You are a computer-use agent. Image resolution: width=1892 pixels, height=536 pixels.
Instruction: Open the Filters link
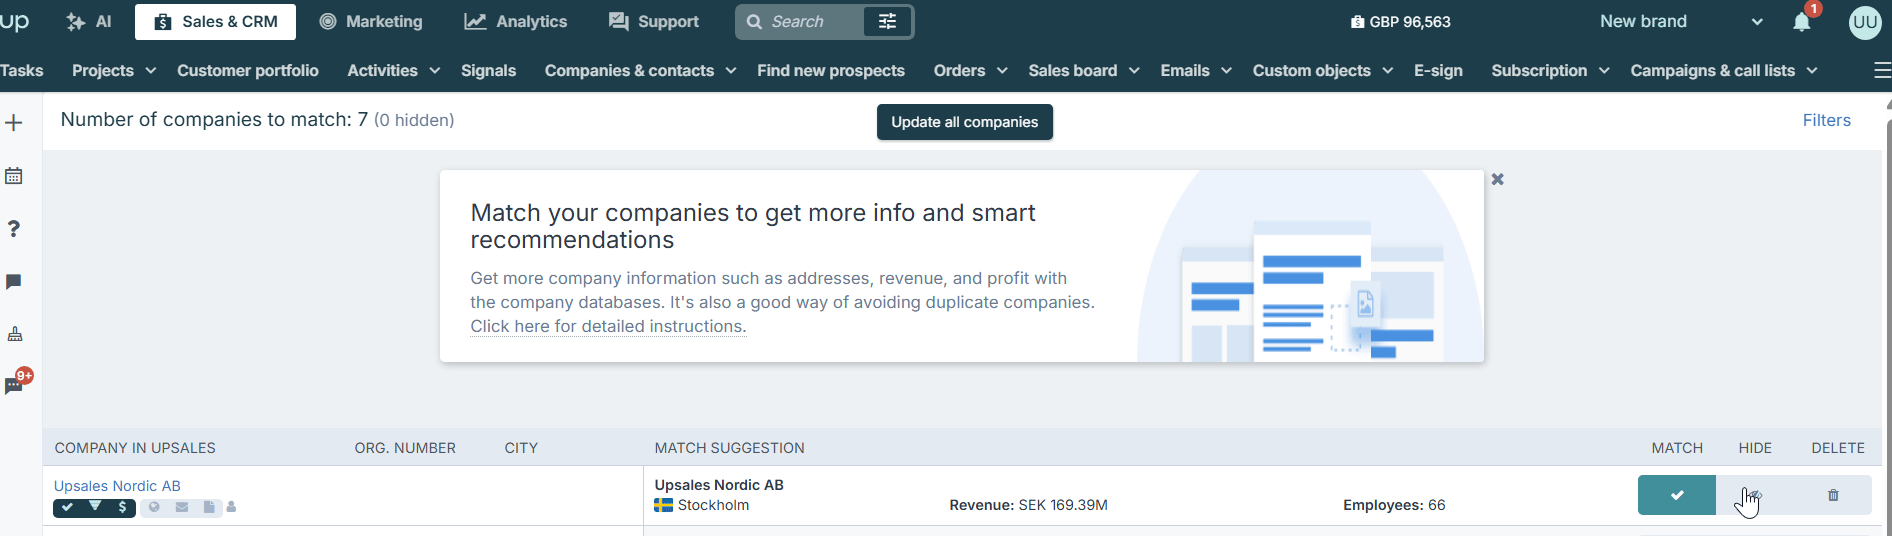click(x=1826, y=120)
